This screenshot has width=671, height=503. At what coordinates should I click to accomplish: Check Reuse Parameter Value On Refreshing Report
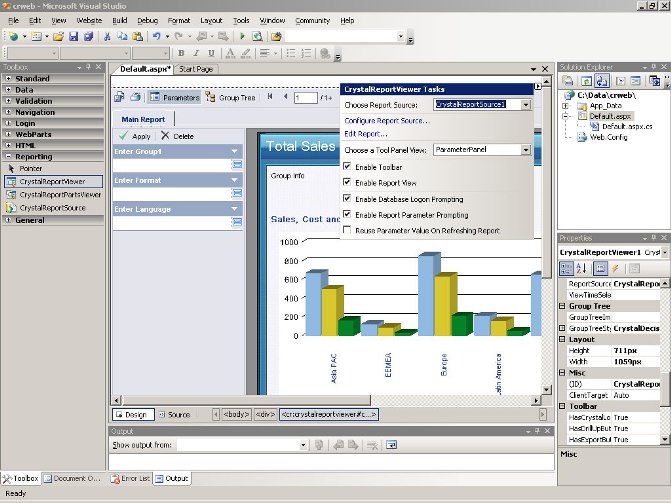[347, 230]
